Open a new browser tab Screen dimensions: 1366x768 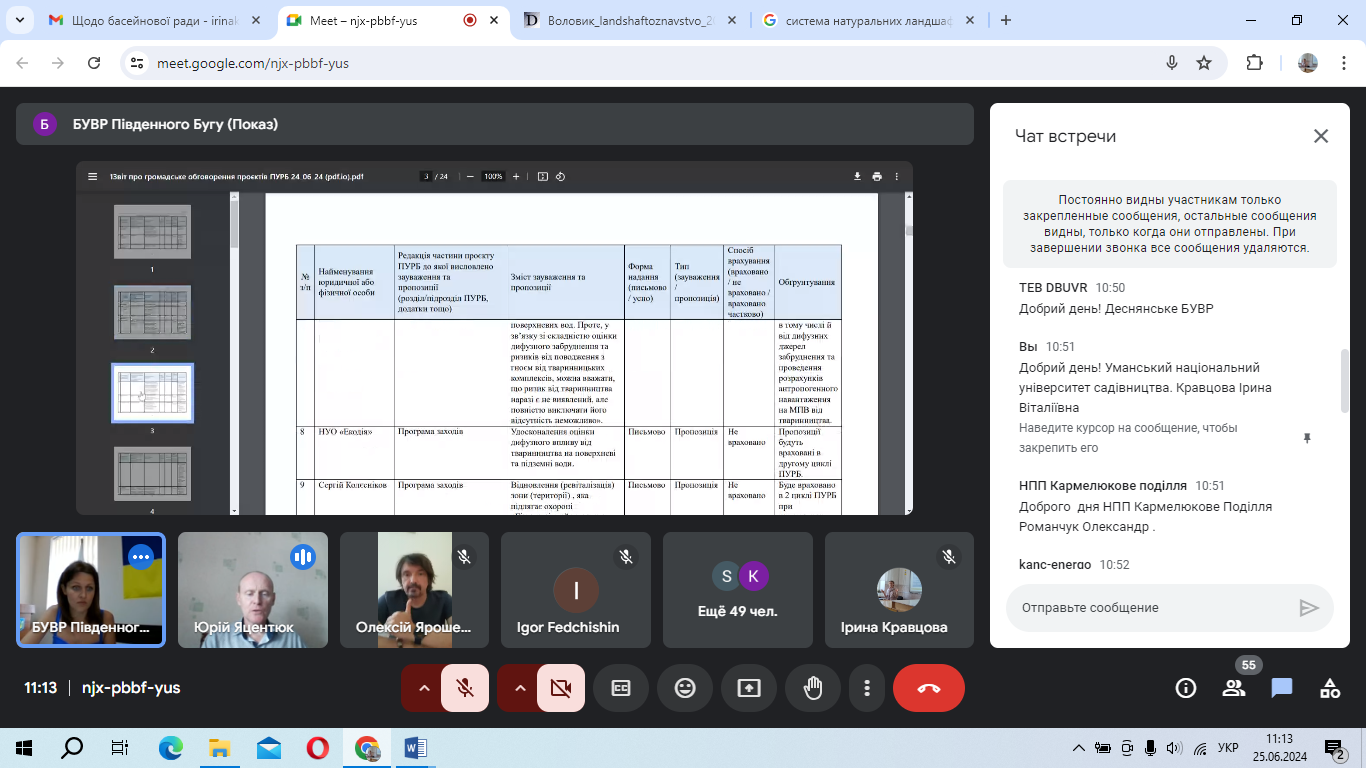1006,20
